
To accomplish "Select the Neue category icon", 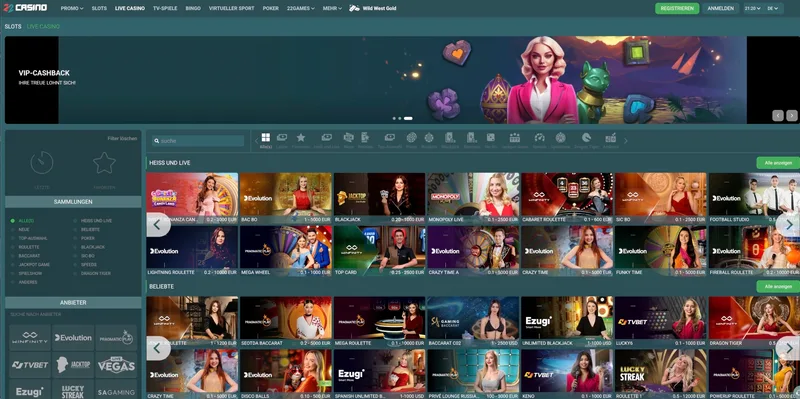I will click(348, 137).
